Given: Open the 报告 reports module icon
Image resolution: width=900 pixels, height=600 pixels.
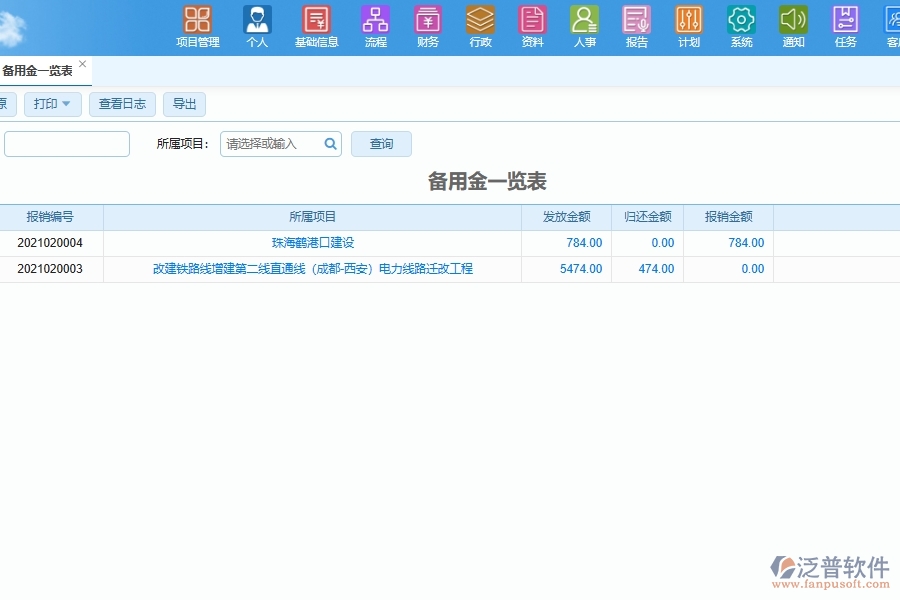Looking at the screenshot, I should click(x=636, y=27).
